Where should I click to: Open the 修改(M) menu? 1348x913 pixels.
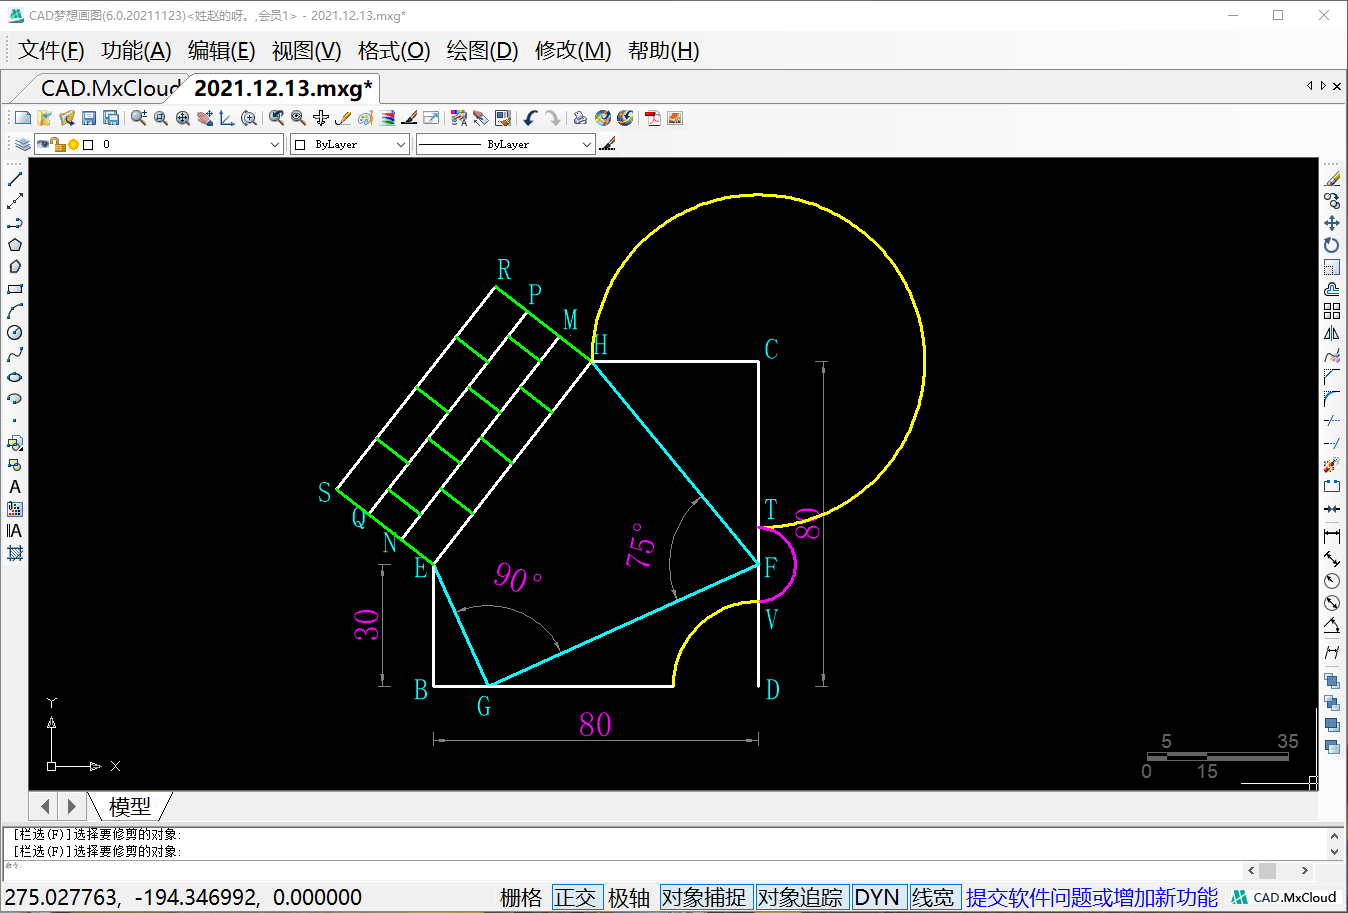coord(573,50)
